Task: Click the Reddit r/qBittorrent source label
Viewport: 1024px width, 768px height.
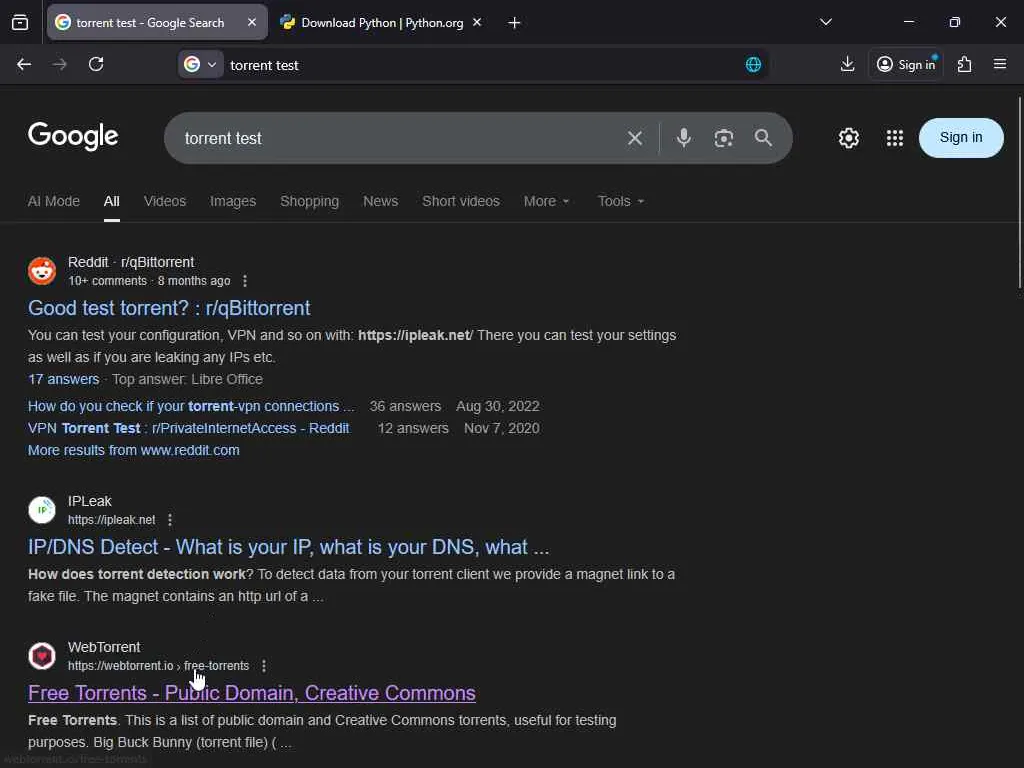Action: coord(131,262)
